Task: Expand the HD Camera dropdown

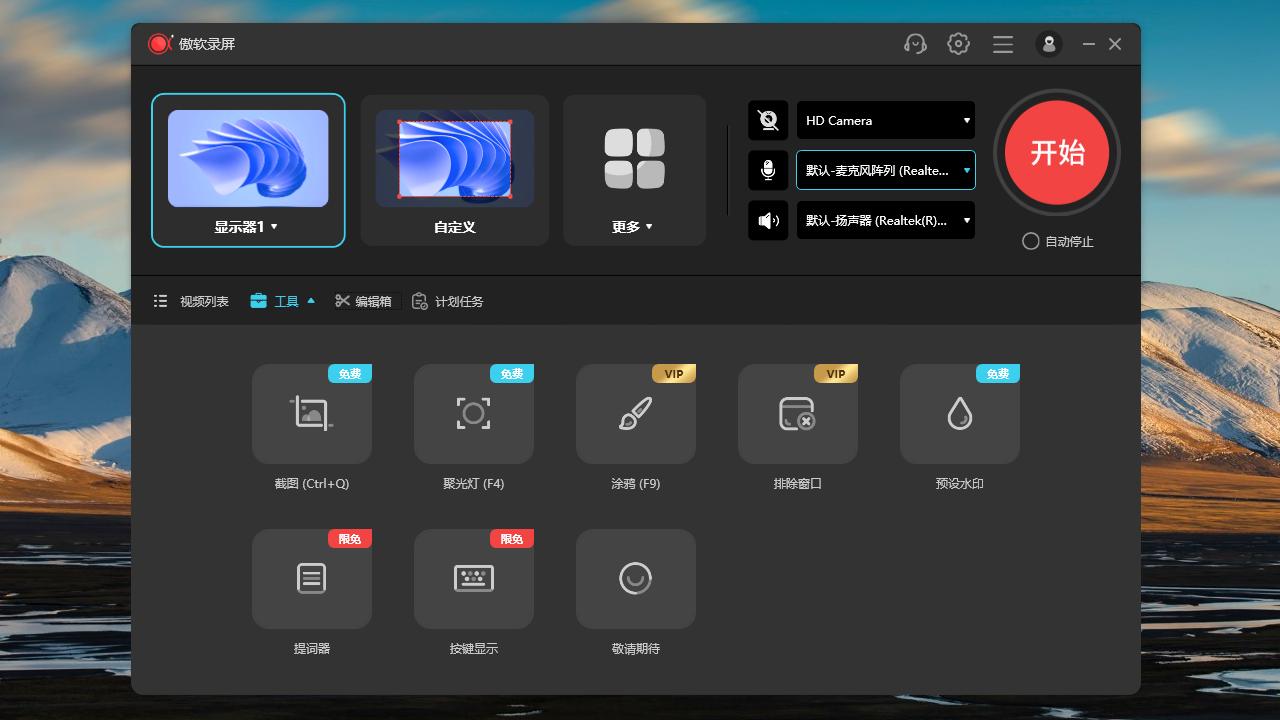Action: point(885,121)
